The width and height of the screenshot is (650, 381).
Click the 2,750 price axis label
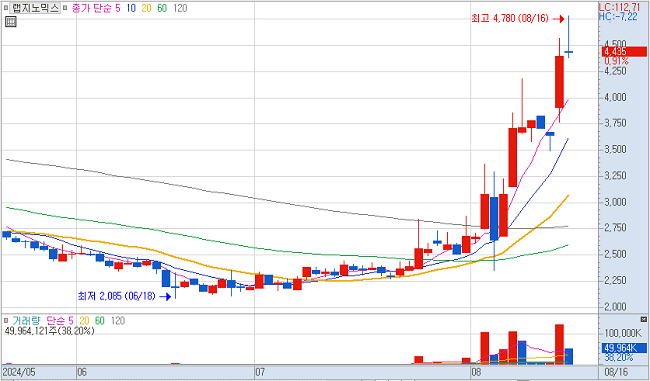pyautogui.click(x=615, y=228)
